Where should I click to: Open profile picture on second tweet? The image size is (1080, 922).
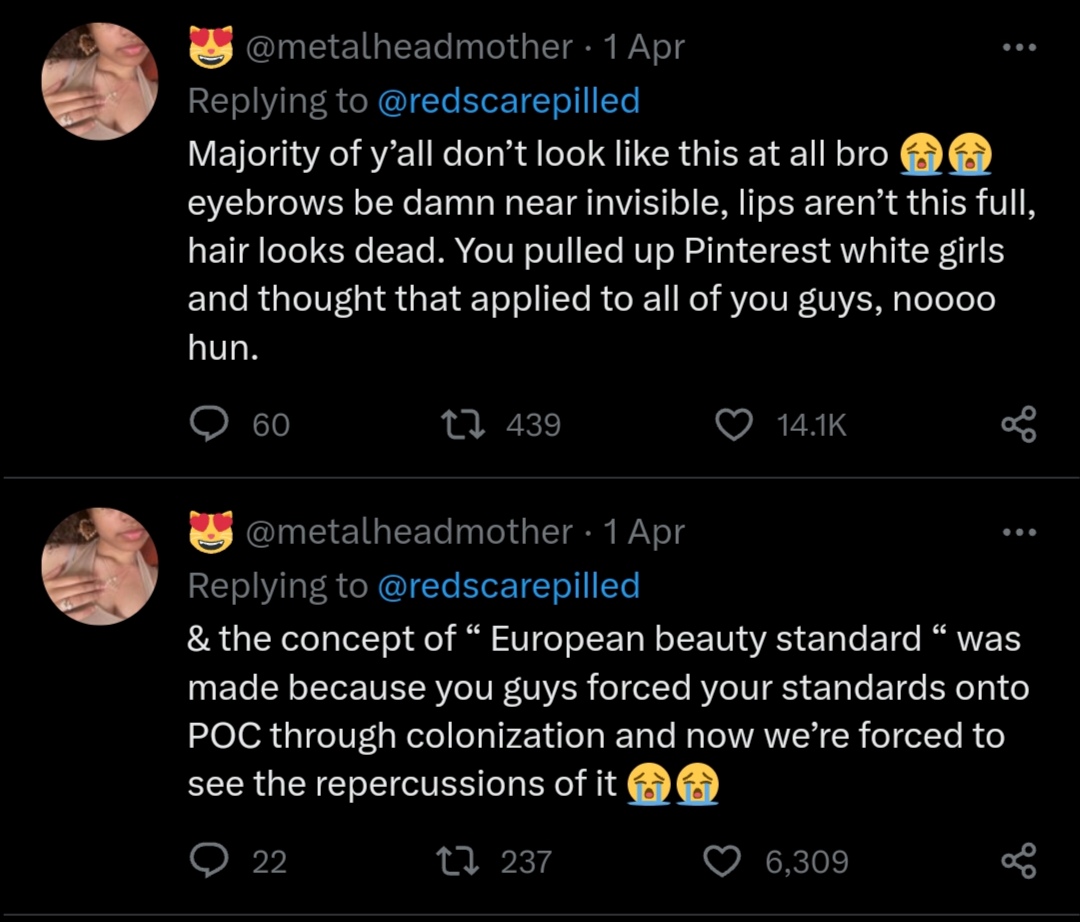[x=100, y=566]
